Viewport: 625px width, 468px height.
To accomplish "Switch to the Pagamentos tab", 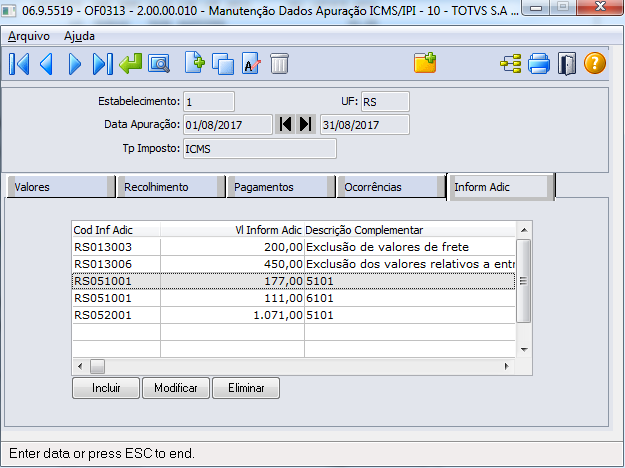I will click(x=281, y=187).
